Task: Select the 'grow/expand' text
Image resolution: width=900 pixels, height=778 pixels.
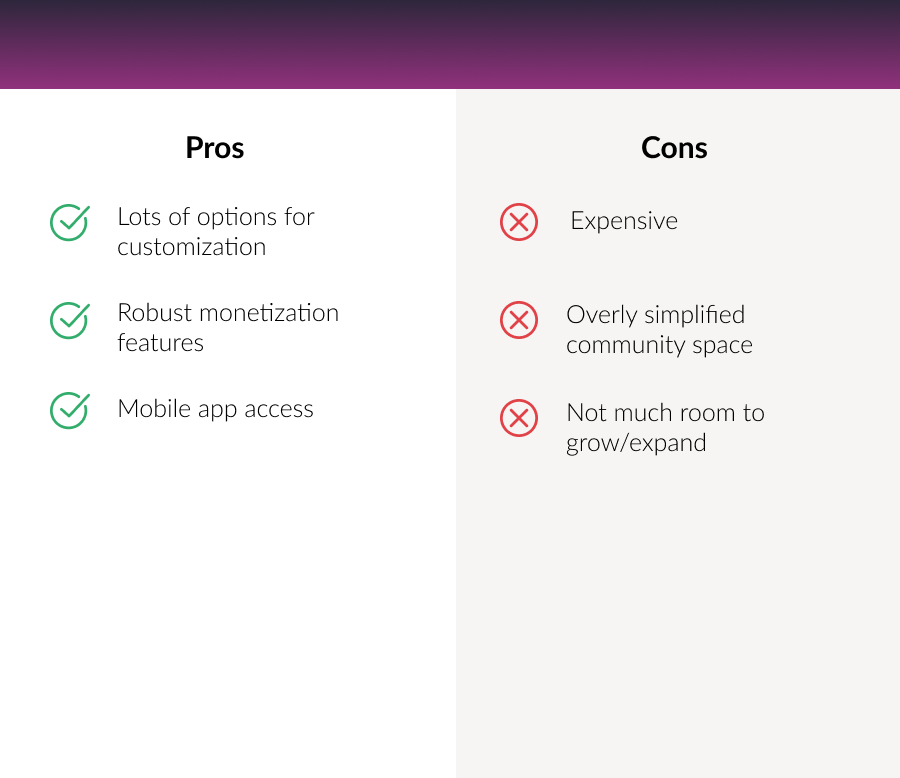Action: [x=636, y=443]
